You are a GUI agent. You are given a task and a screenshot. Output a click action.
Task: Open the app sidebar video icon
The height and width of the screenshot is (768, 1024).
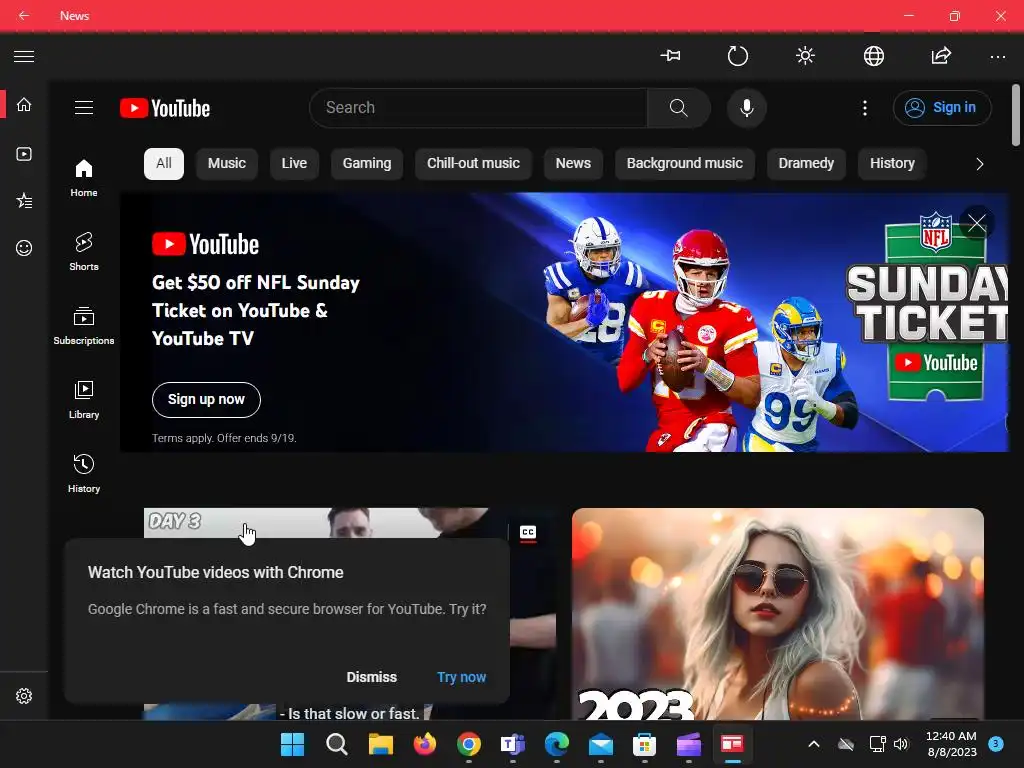(x=24, y=154)
